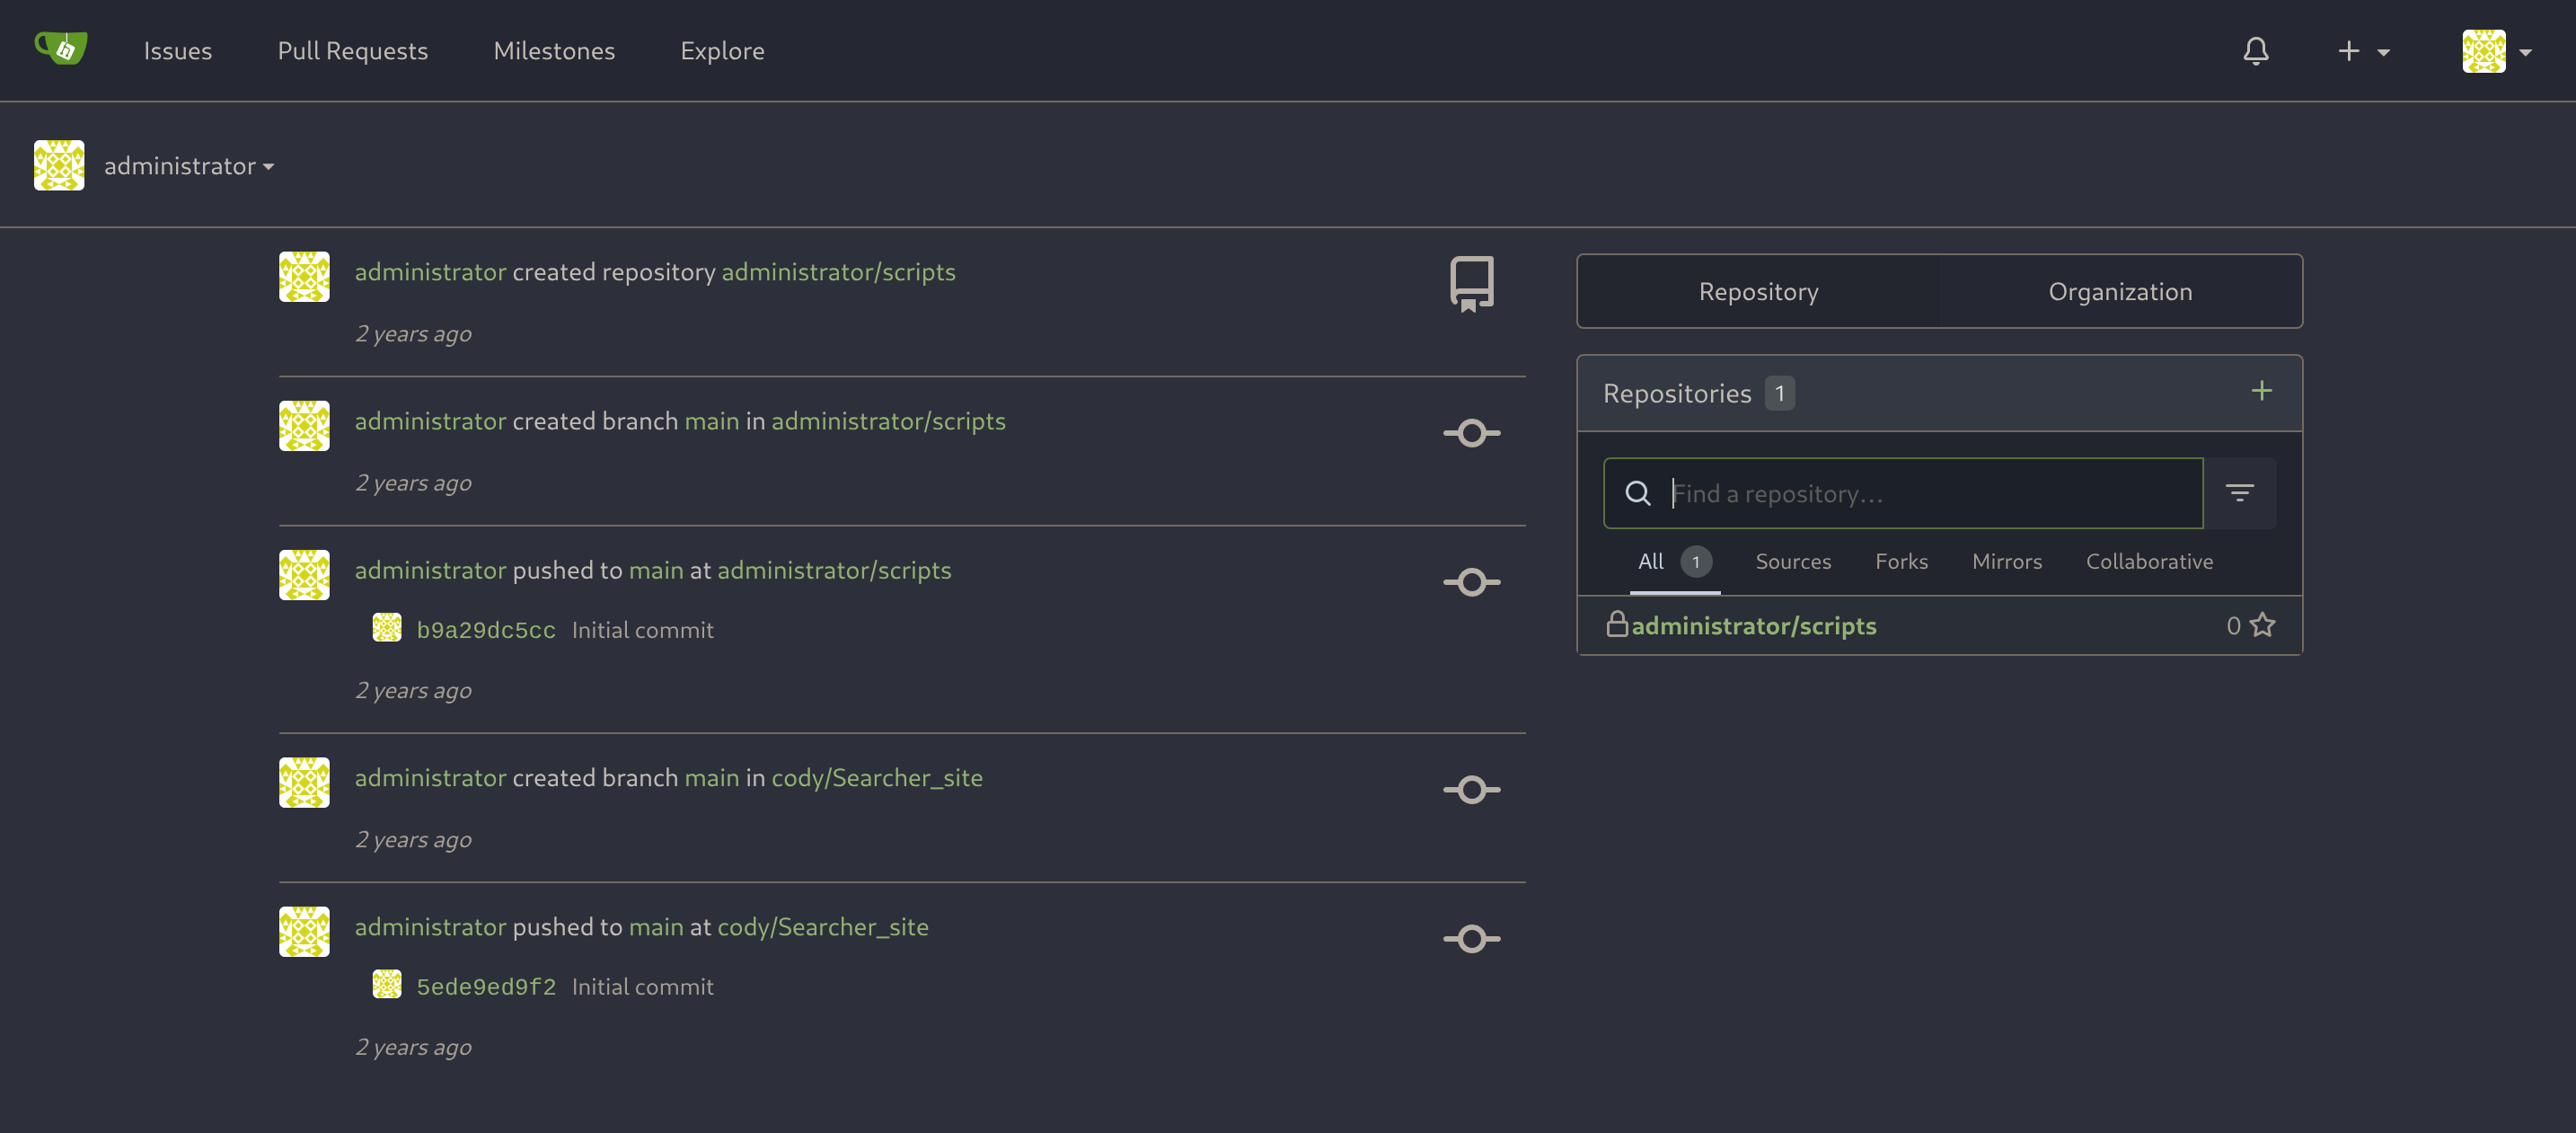
Task: Go to Pull Requests
Action: [353, 51]
